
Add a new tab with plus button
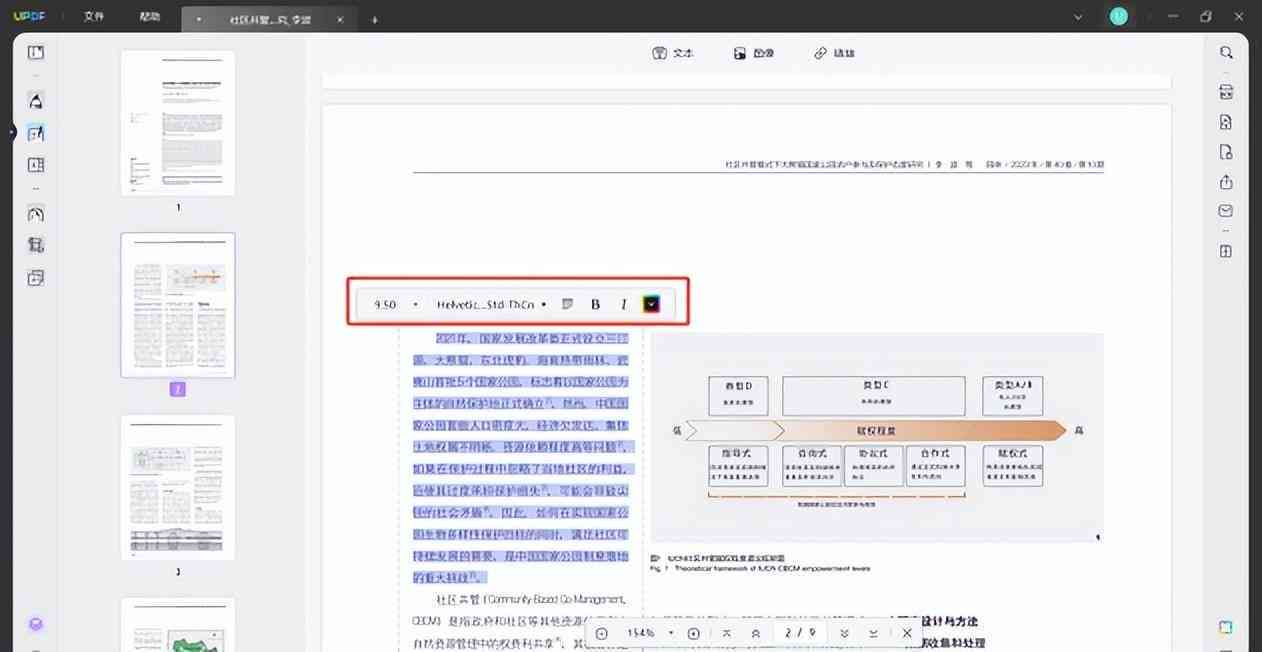(x=375, y=19)
